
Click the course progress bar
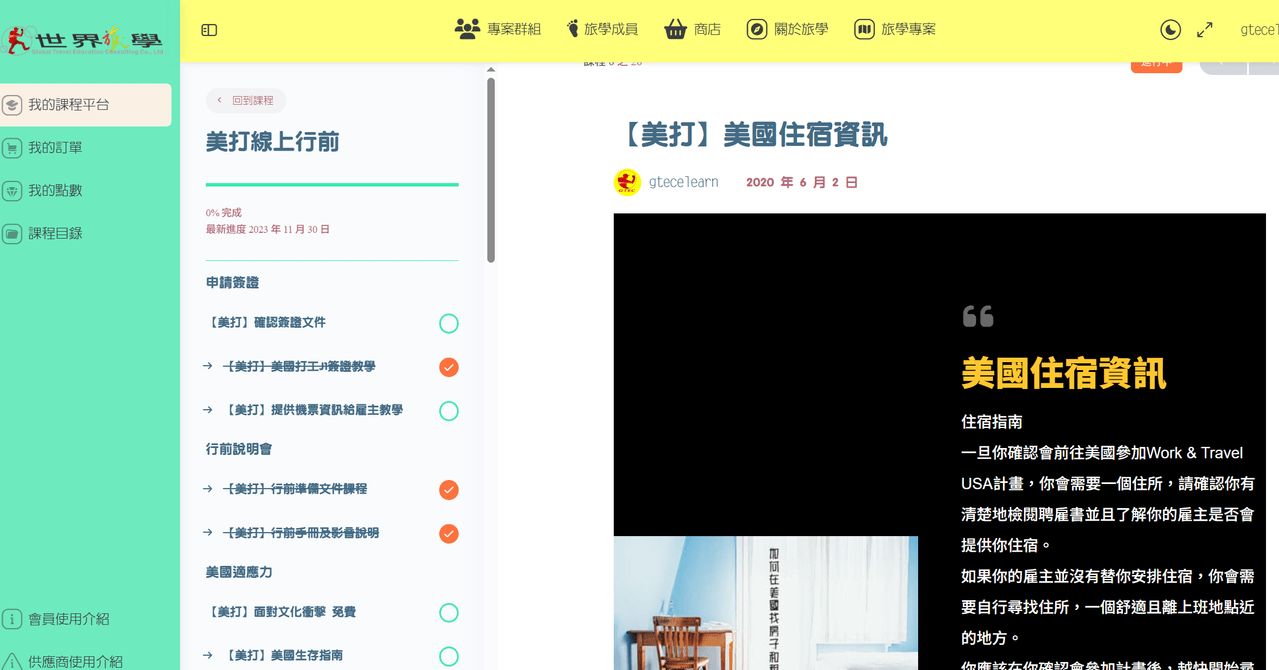point(332,184)
